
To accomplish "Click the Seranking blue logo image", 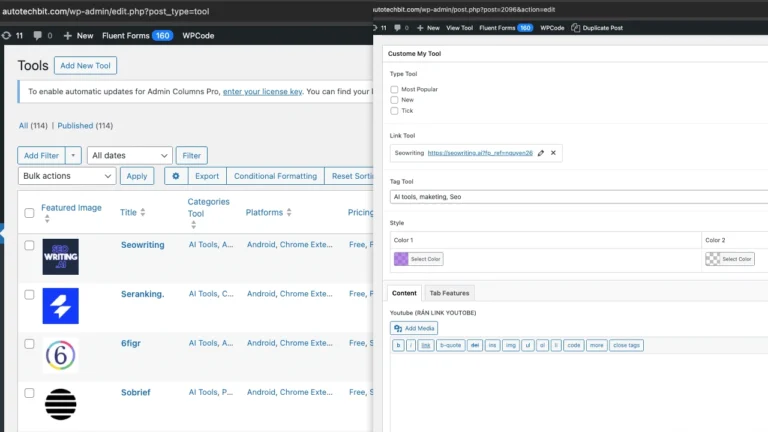I will [x=60, y=305].
